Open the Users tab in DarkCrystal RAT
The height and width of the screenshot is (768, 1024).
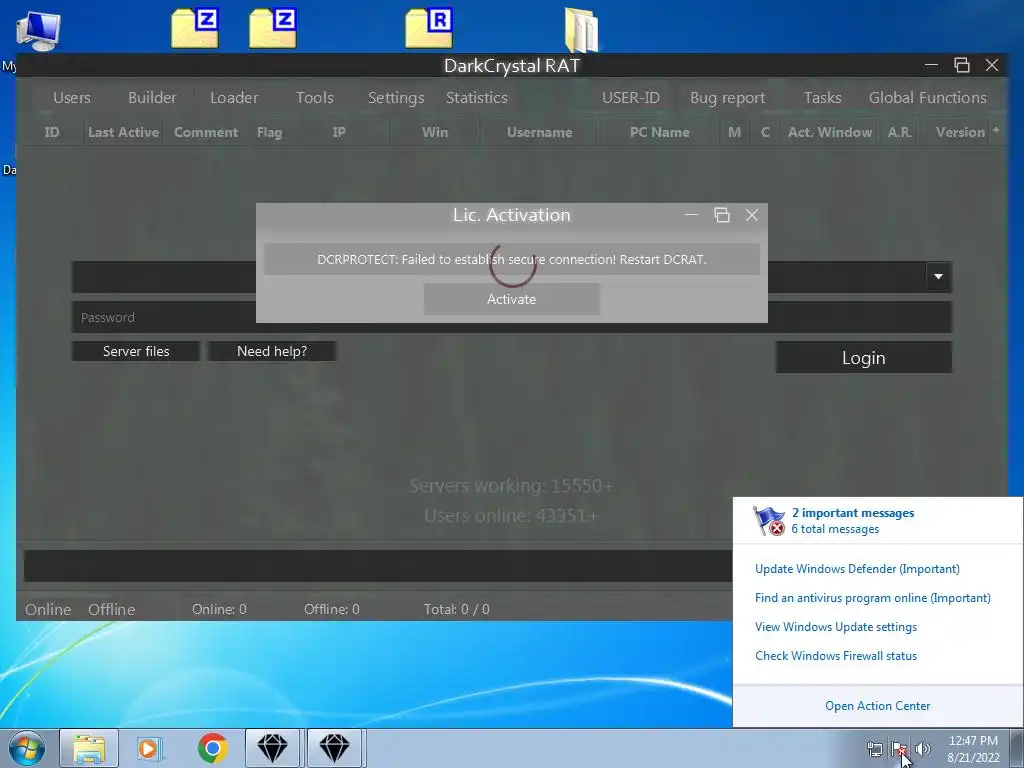click(x=72, y=98)
